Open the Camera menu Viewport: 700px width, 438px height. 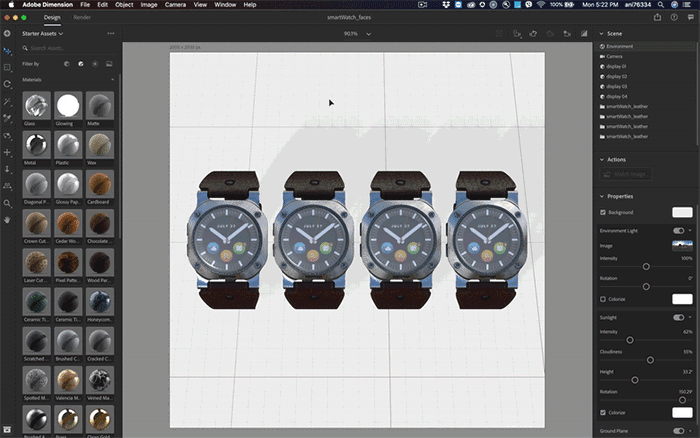click(x=175, y=4)
